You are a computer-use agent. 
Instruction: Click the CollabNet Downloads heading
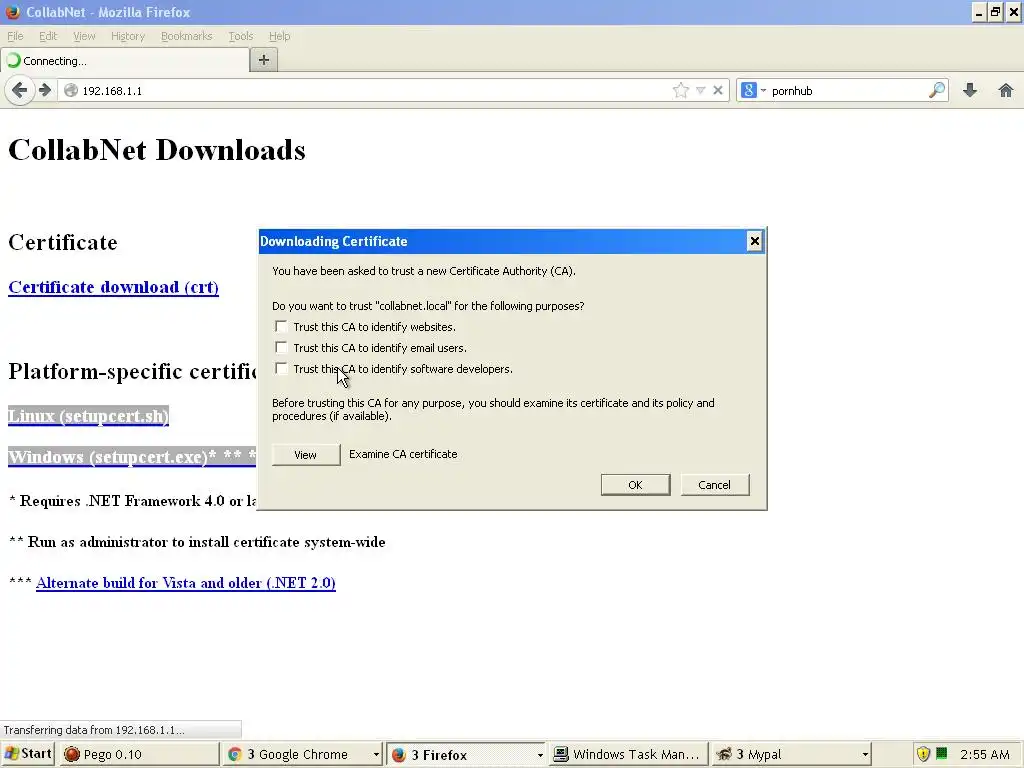(x=157, y=150)
